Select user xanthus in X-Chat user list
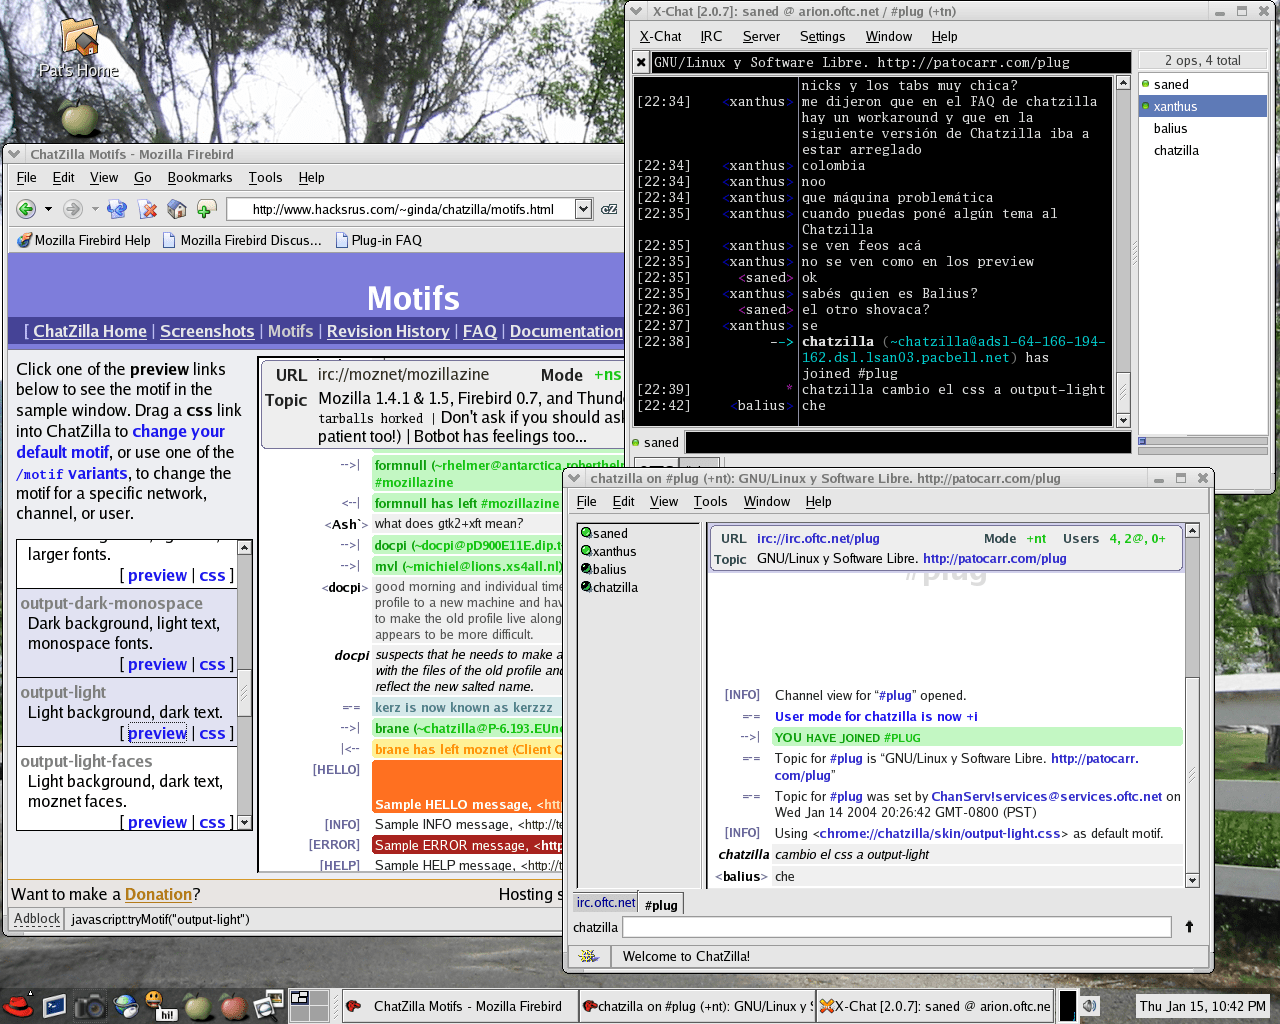 pyautogui.click(x=1203, y=106)
